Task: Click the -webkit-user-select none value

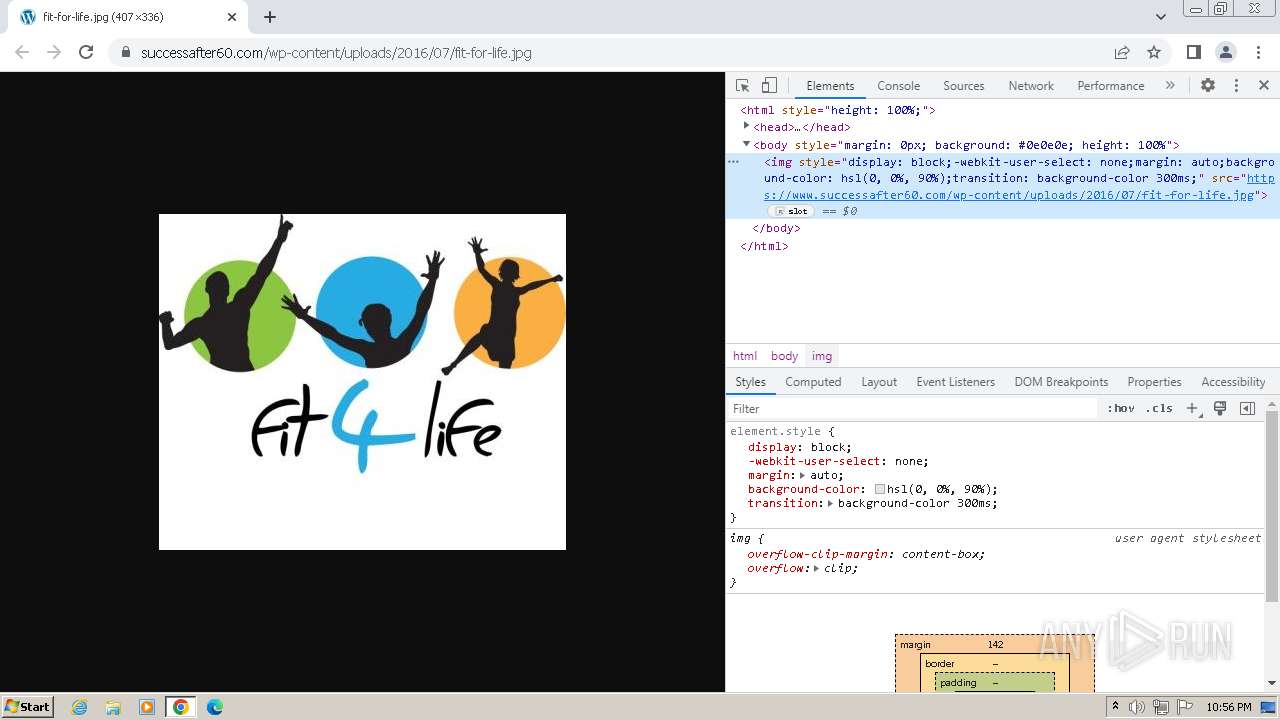Action: click(x=910, y=461)
